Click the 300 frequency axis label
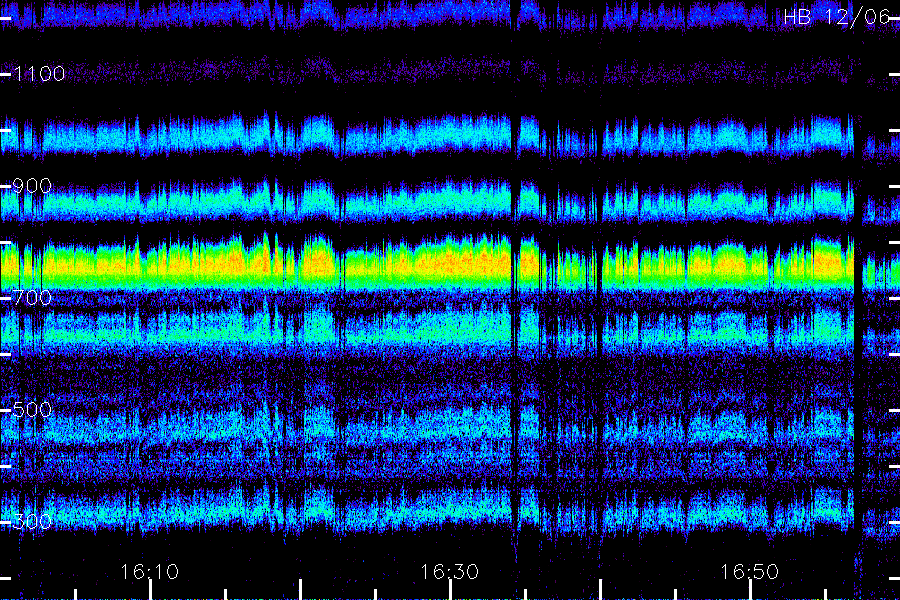 [32, 521]
